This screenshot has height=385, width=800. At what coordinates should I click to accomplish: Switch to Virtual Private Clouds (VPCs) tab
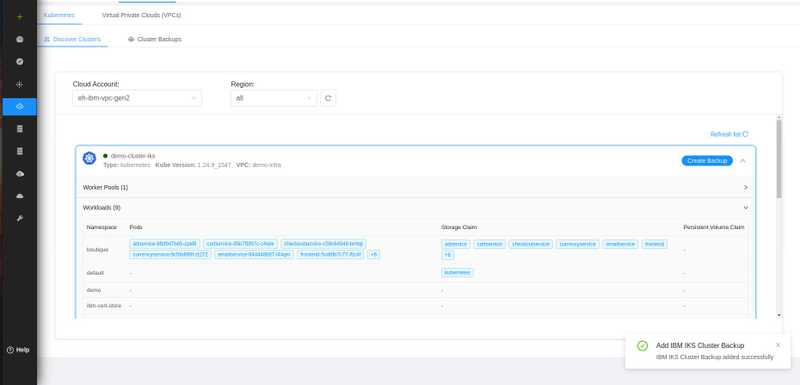coord(141,15)
